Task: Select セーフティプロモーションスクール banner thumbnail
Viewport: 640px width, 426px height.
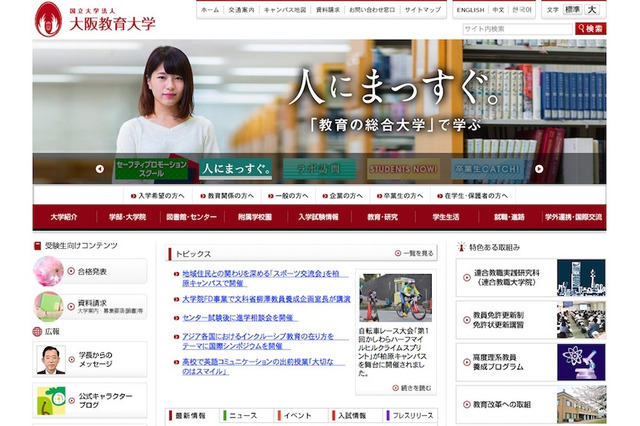Action: point(151,169)
